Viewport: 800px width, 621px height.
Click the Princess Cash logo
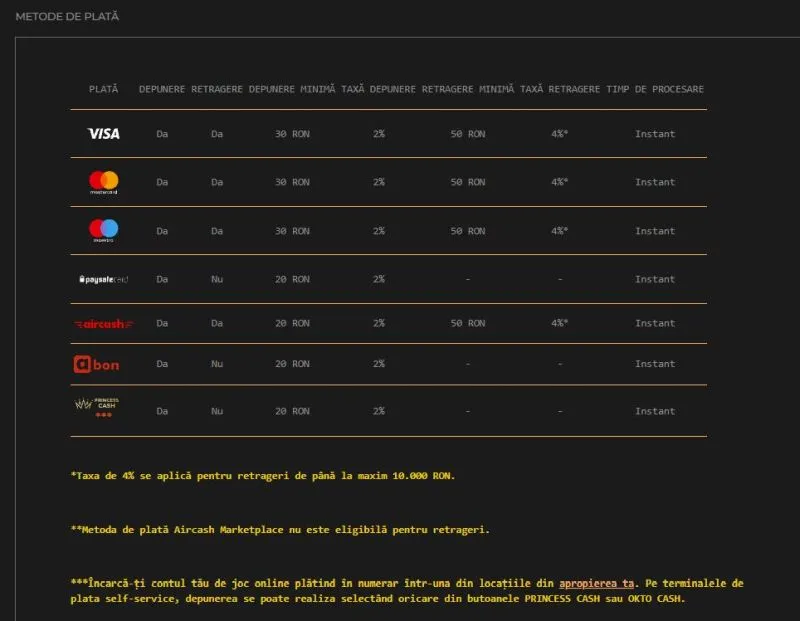[x=97, y=408]
